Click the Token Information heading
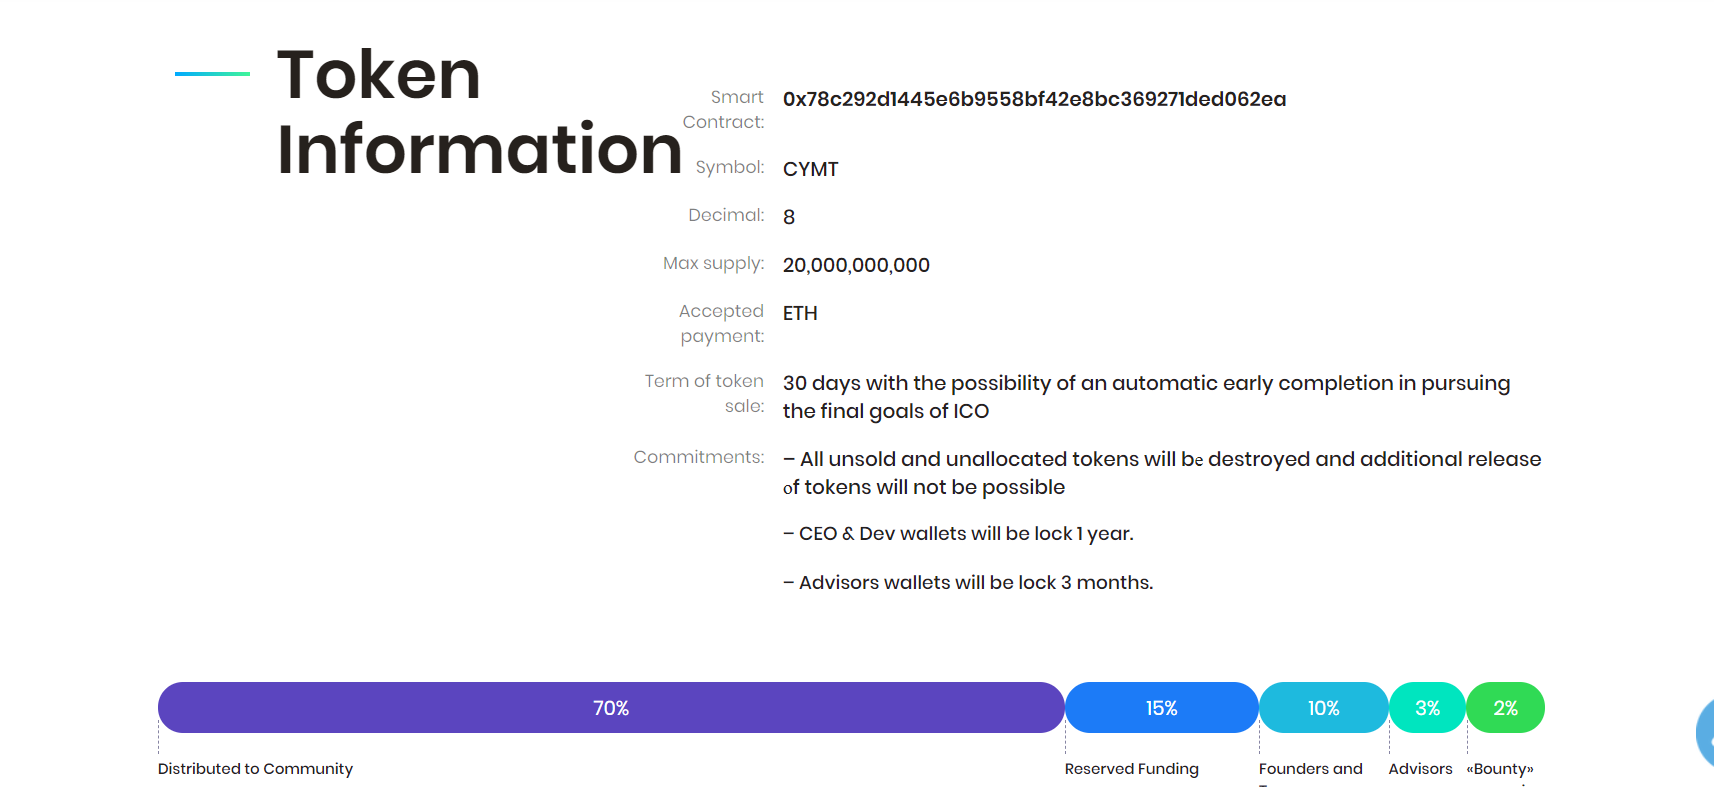Image resolution: width=1714 pixels, height=787 pixels. tap(478, 112)
